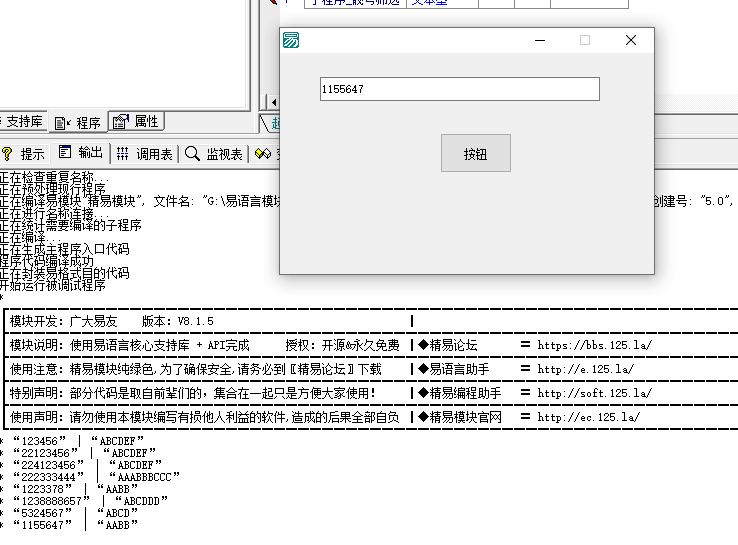This screenshot has height=545, width=738.
Task: Click the http://ec.125.la/ module site URL
Action: 588,417
